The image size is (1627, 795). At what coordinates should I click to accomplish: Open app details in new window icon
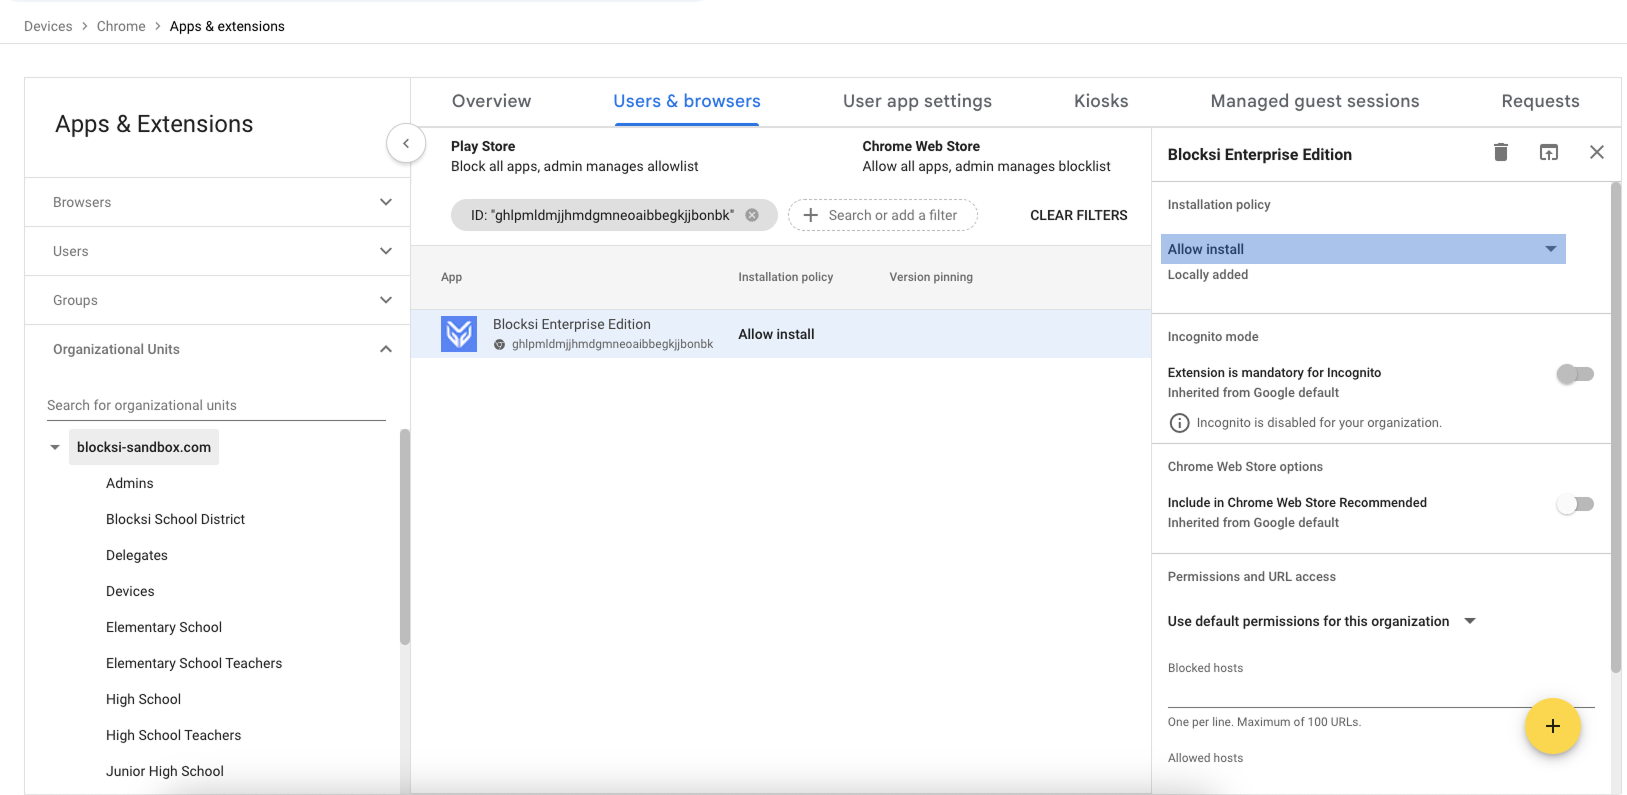tap(1549, 152)
